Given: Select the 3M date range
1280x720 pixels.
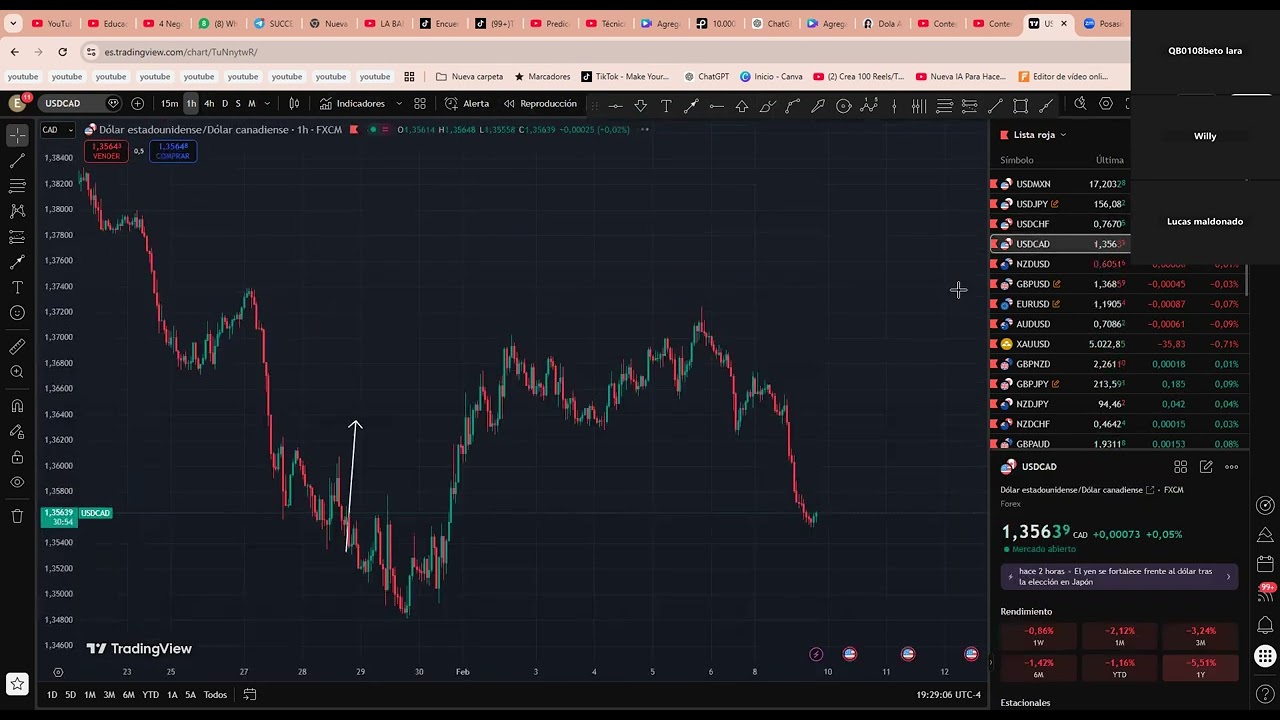Looking at the screenshot, I should coord(109,695).
